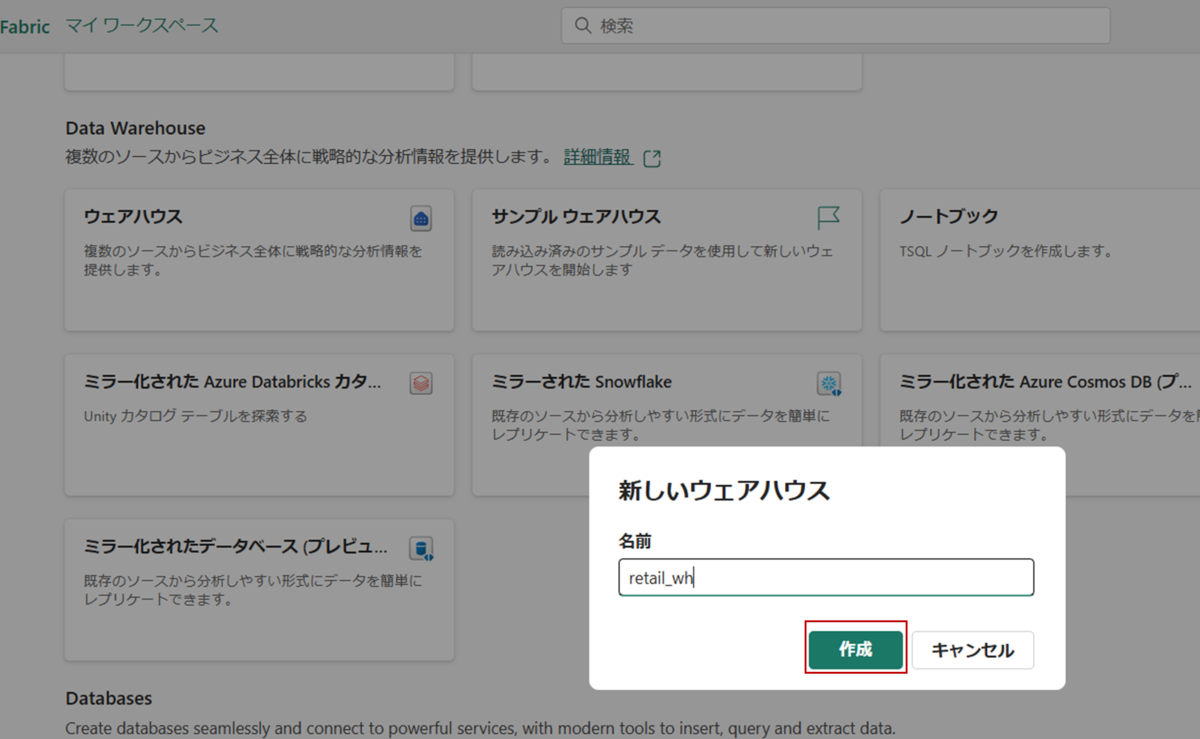The height and width of the screenshot is (739, 1200).
Task: Click the ミラーされた Snowflake card icon
Action: point(829,383)
